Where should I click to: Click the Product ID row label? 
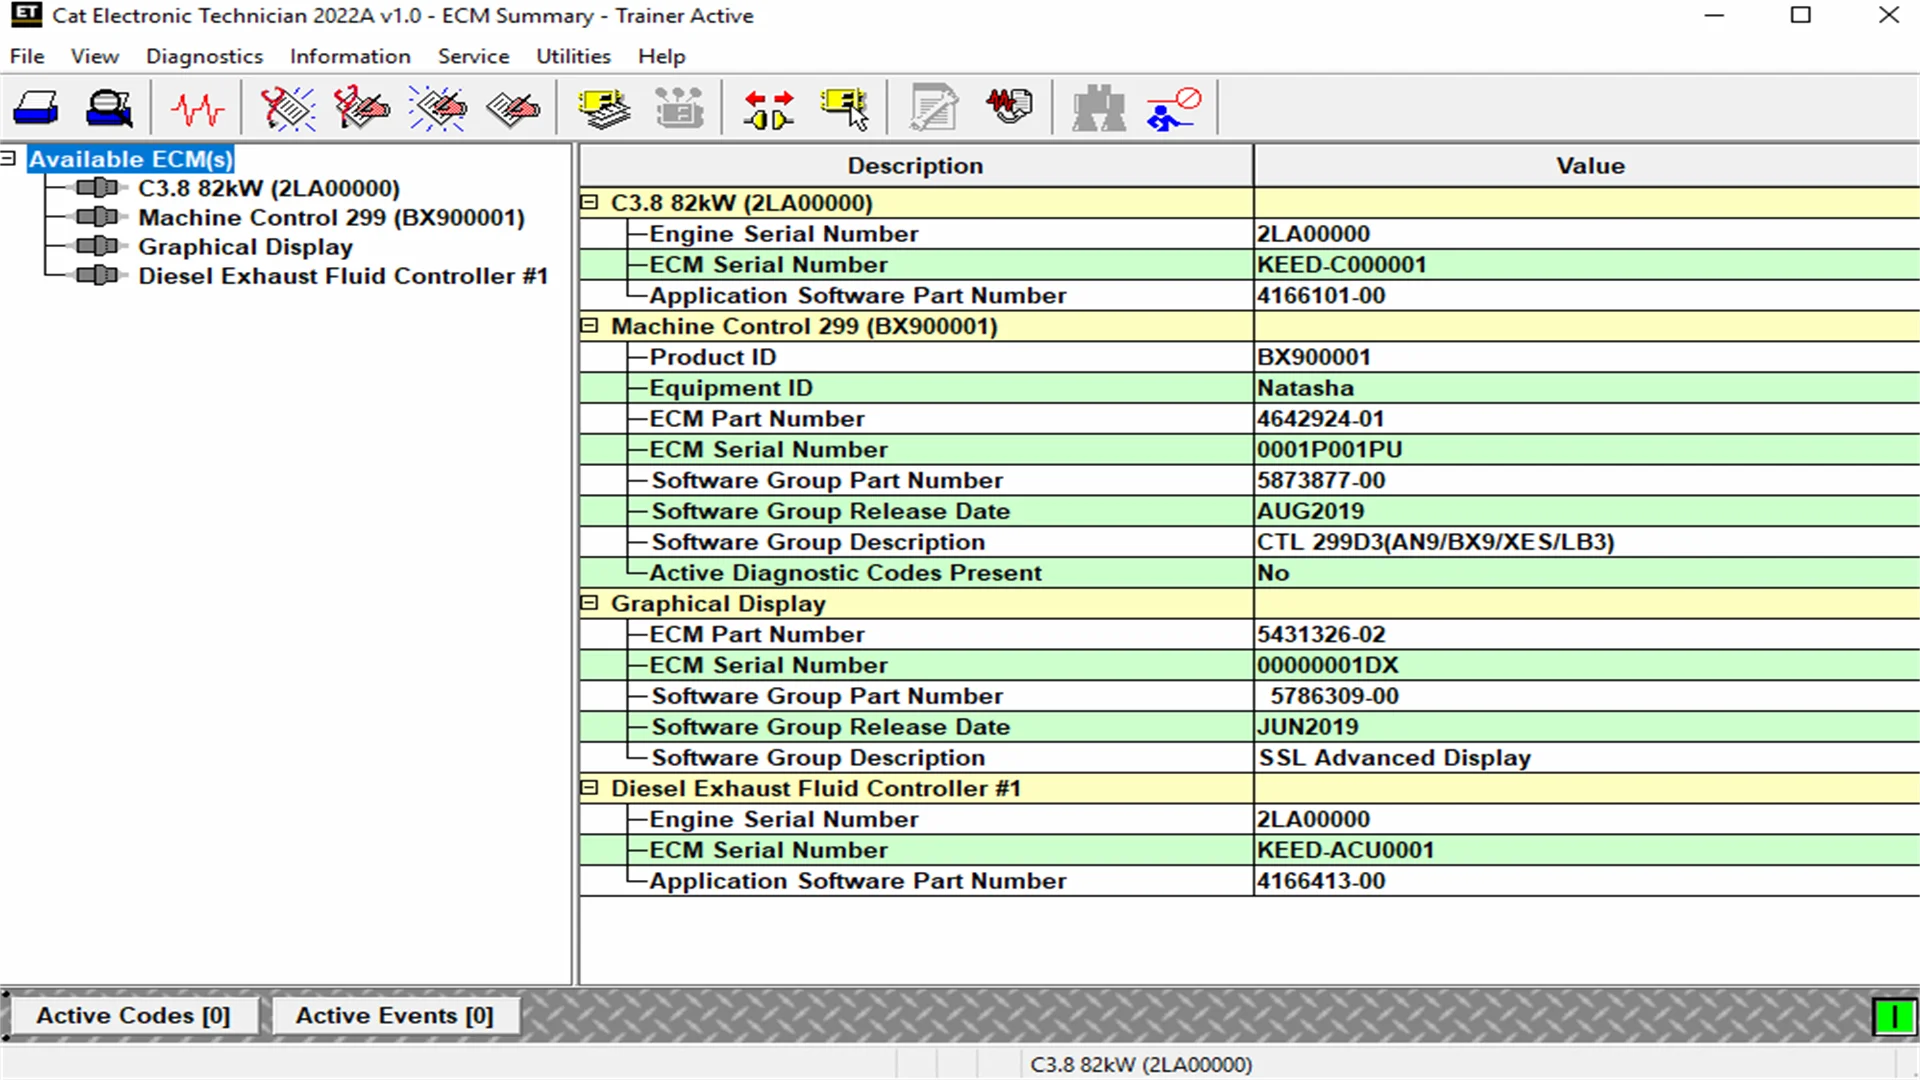[713, 357]
